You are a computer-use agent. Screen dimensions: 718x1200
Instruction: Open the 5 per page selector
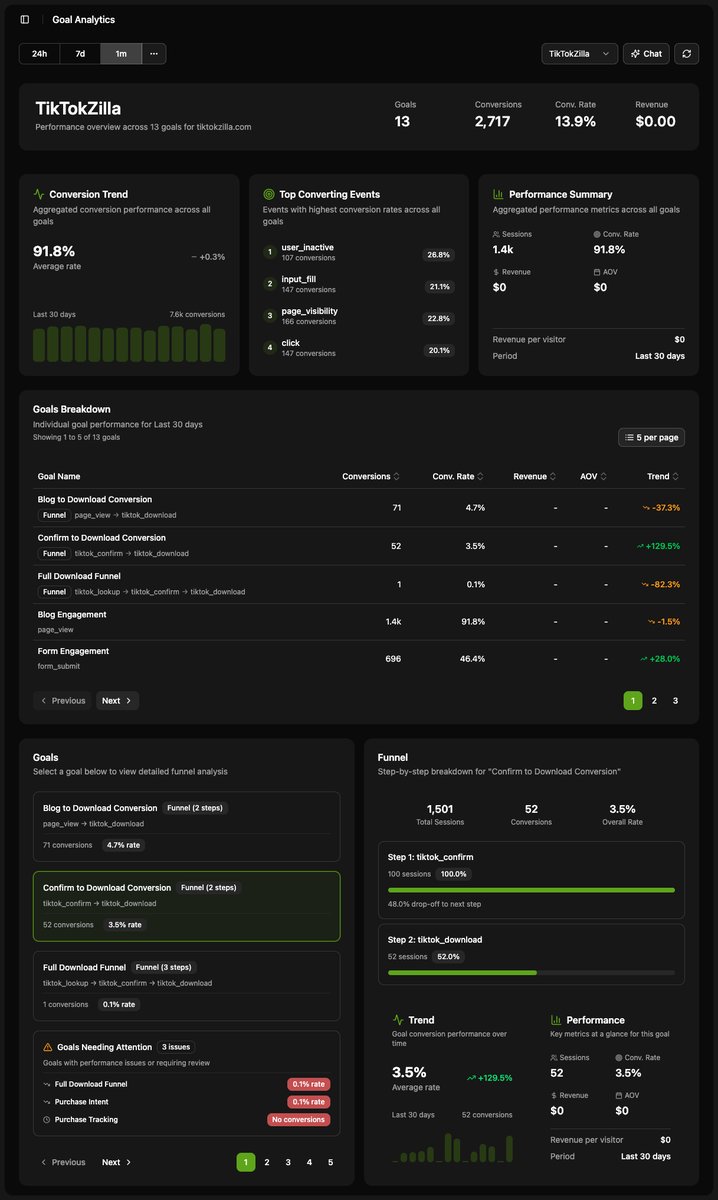click(652, 438)
